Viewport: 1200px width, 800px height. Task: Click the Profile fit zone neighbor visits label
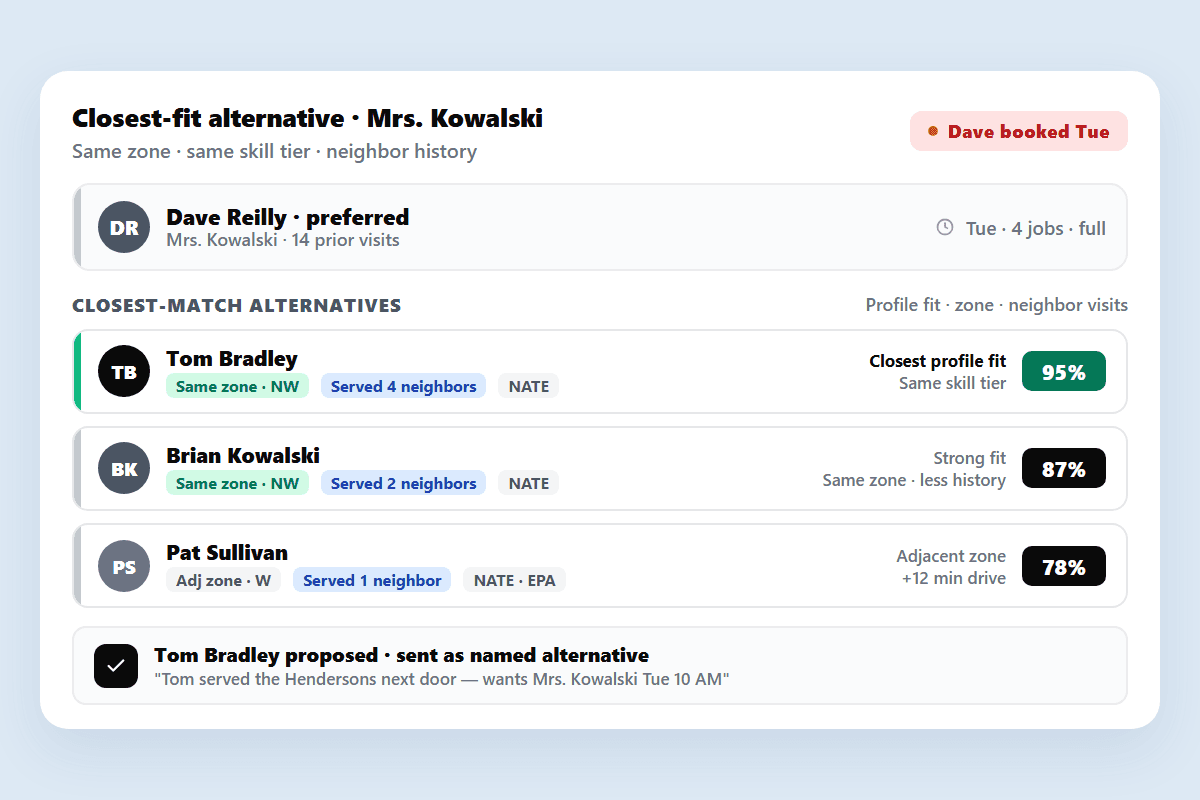tap(996, 305)
